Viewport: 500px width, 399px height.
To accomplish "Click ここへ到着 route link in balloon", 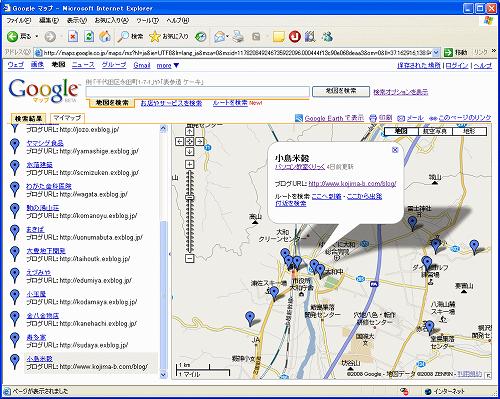I will 326,196.
